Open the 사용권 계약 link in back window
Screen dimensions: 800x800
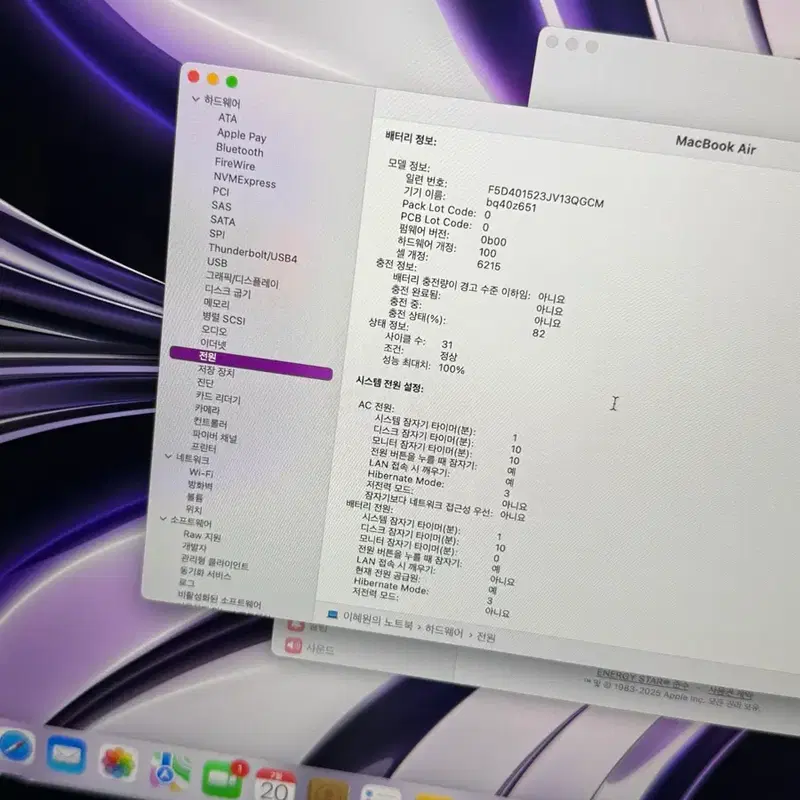point(731,692)
